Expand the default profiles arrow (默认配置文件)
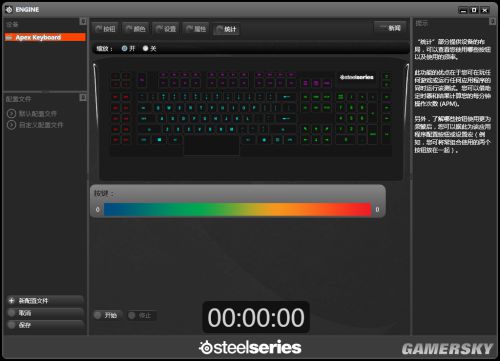Viewport: 500px width, 361px height. click(x=11, y=114)
